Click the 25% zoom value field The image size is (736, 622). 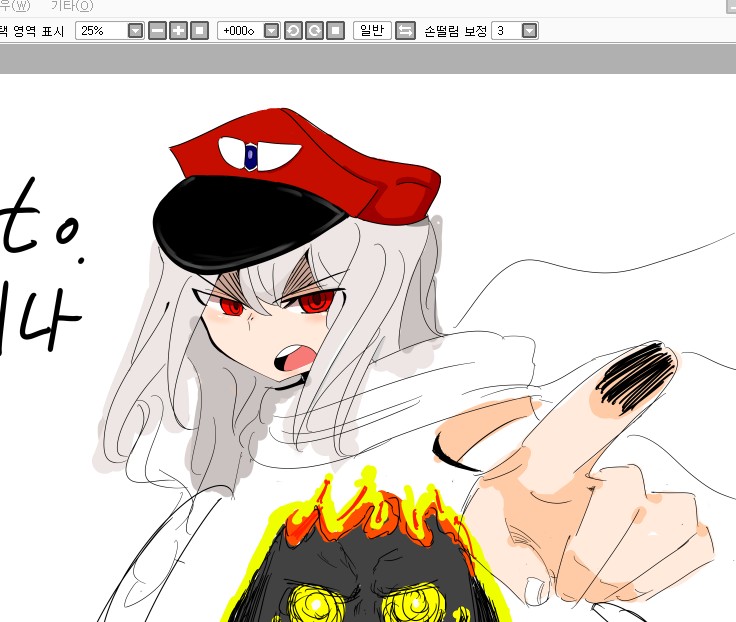tap(101, 31)
